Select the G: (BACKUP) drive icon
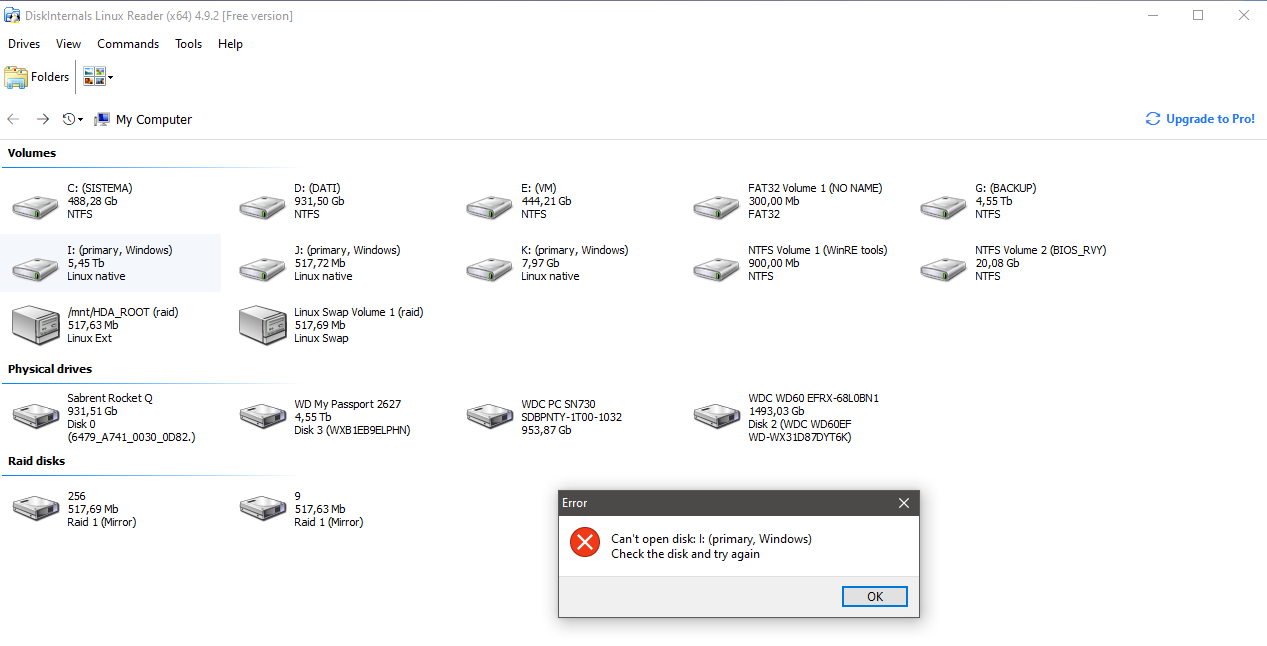This screenshot has height=646, width=1267. (943, 206)
